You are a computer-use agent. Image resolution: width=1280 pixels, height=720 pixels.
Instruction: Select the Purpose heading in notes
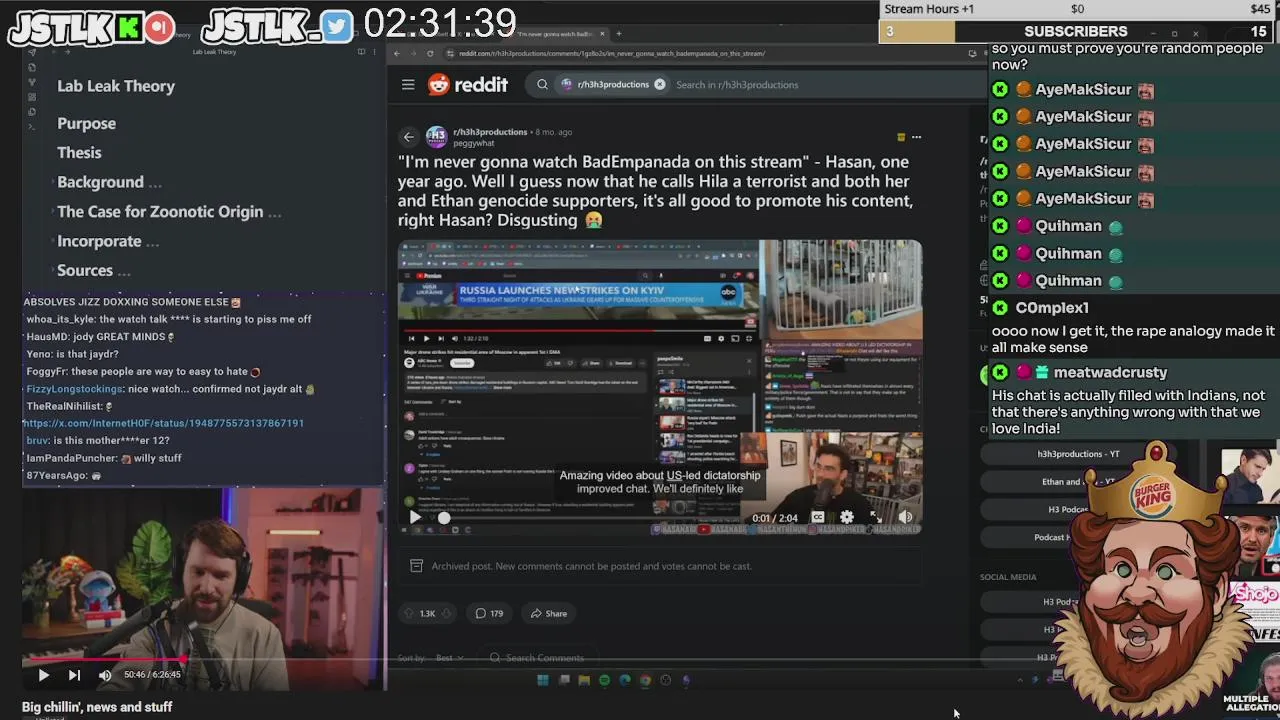click(86, 124)
